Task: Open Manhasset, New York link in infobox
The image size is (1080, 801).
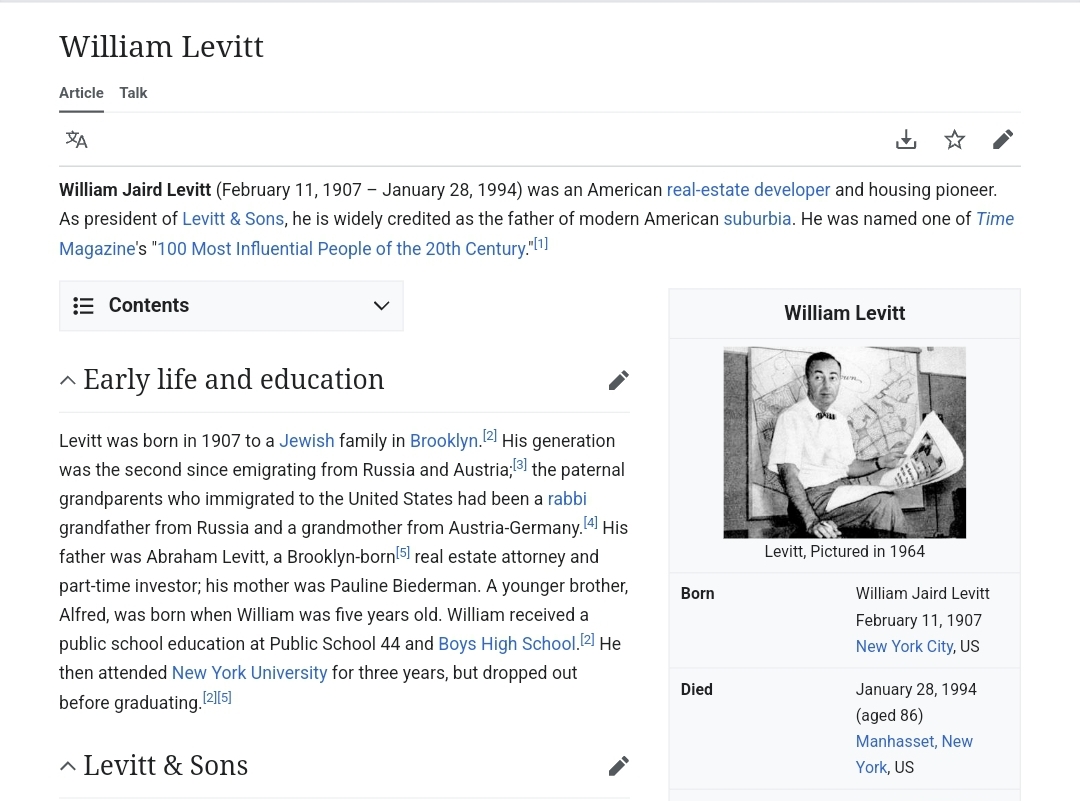Action: (914, 755)
